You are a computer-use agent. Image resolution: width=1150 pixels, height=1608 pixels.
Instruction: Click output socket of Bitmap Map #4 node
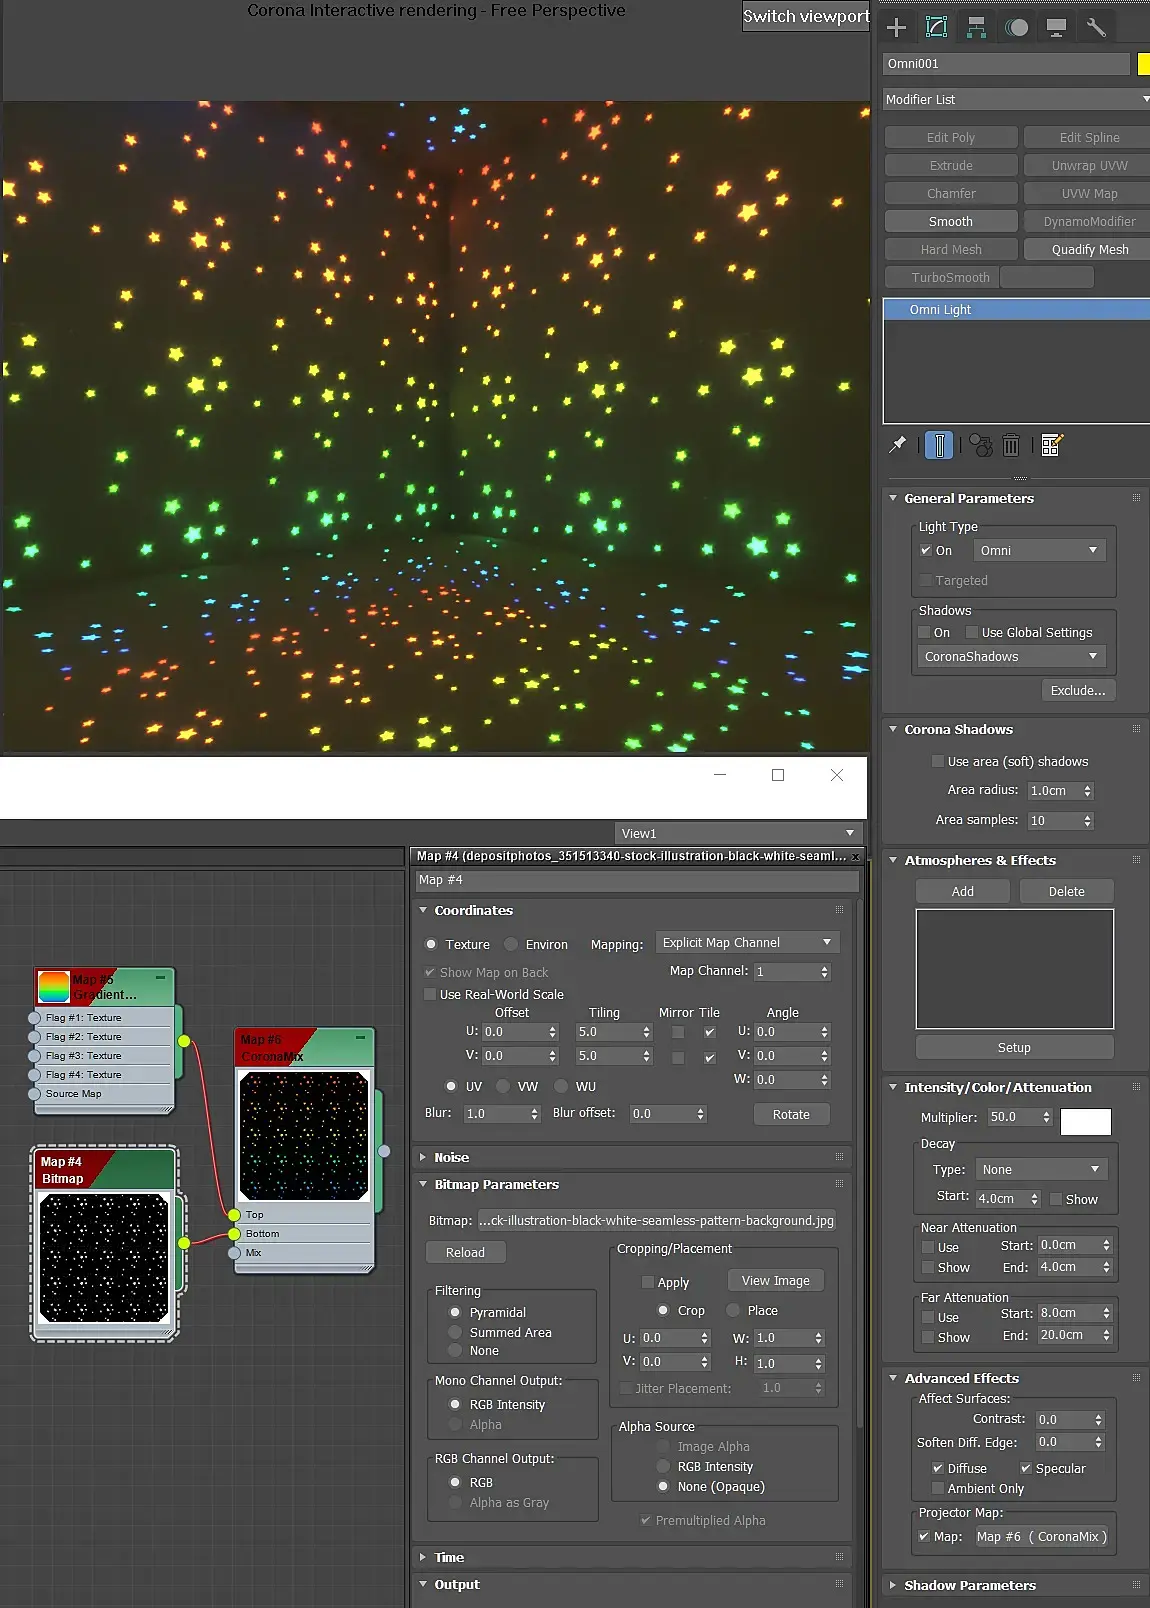[x=184, y=1243]
